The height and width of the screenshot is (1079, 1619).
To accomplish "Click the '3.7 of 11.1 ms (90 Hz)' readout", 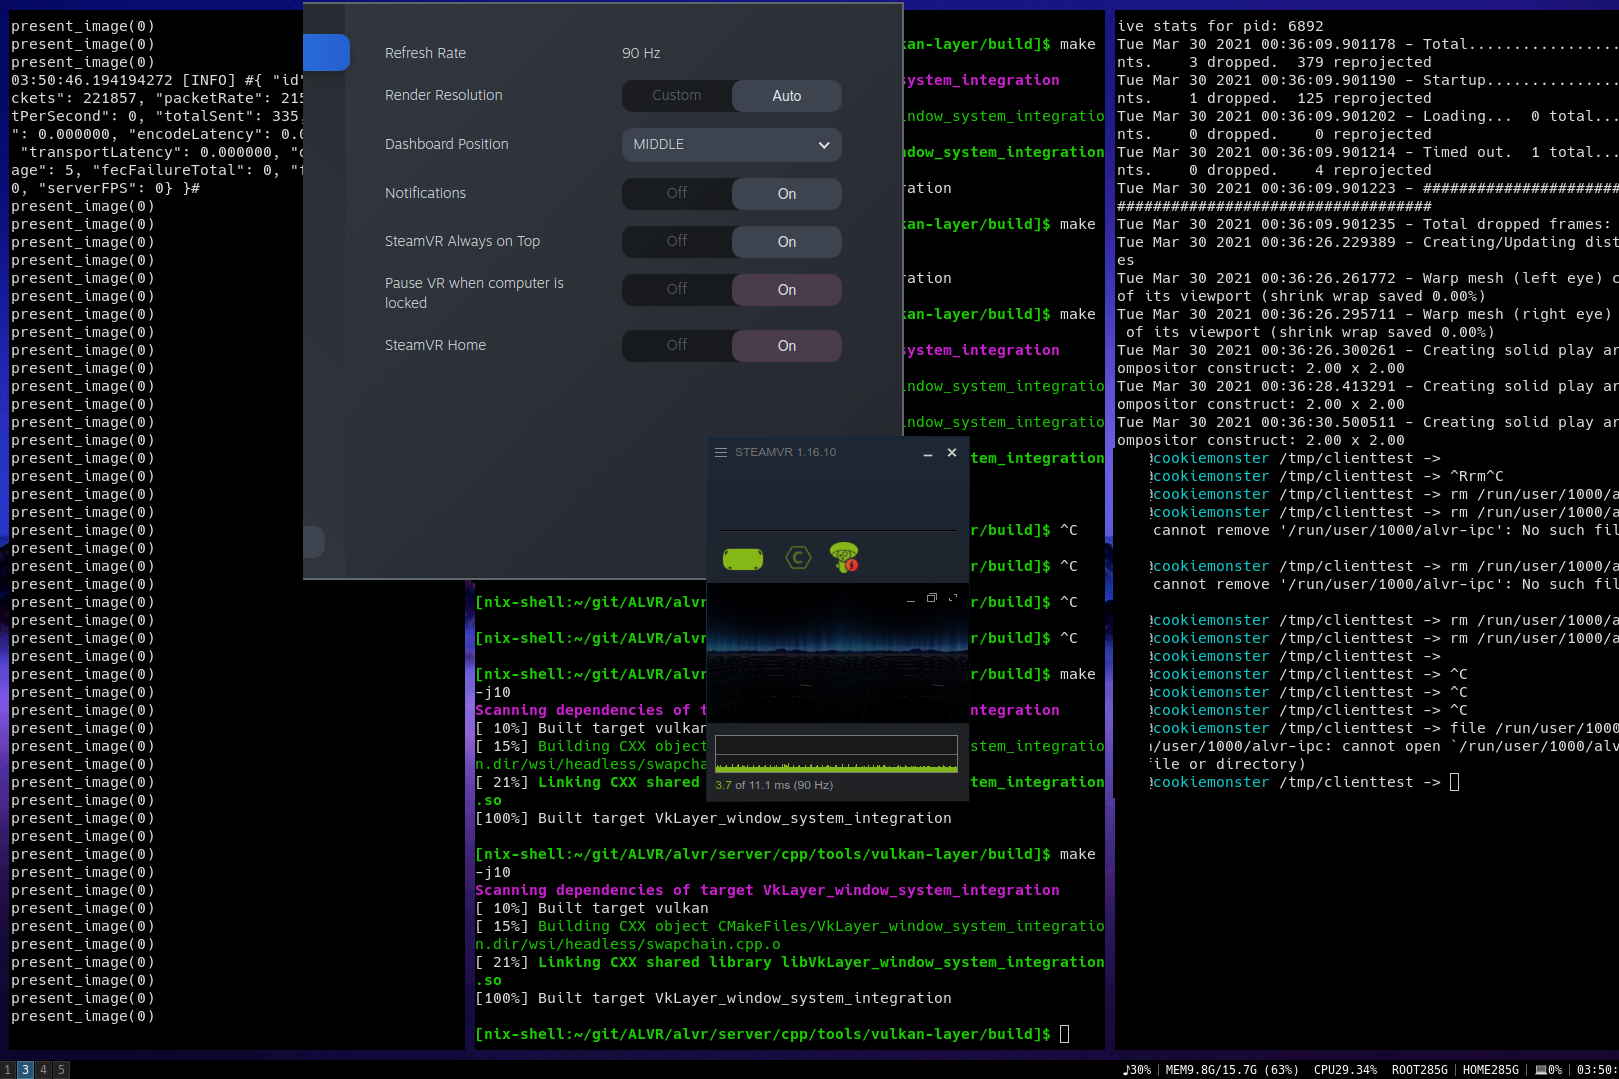I will 774,785.
